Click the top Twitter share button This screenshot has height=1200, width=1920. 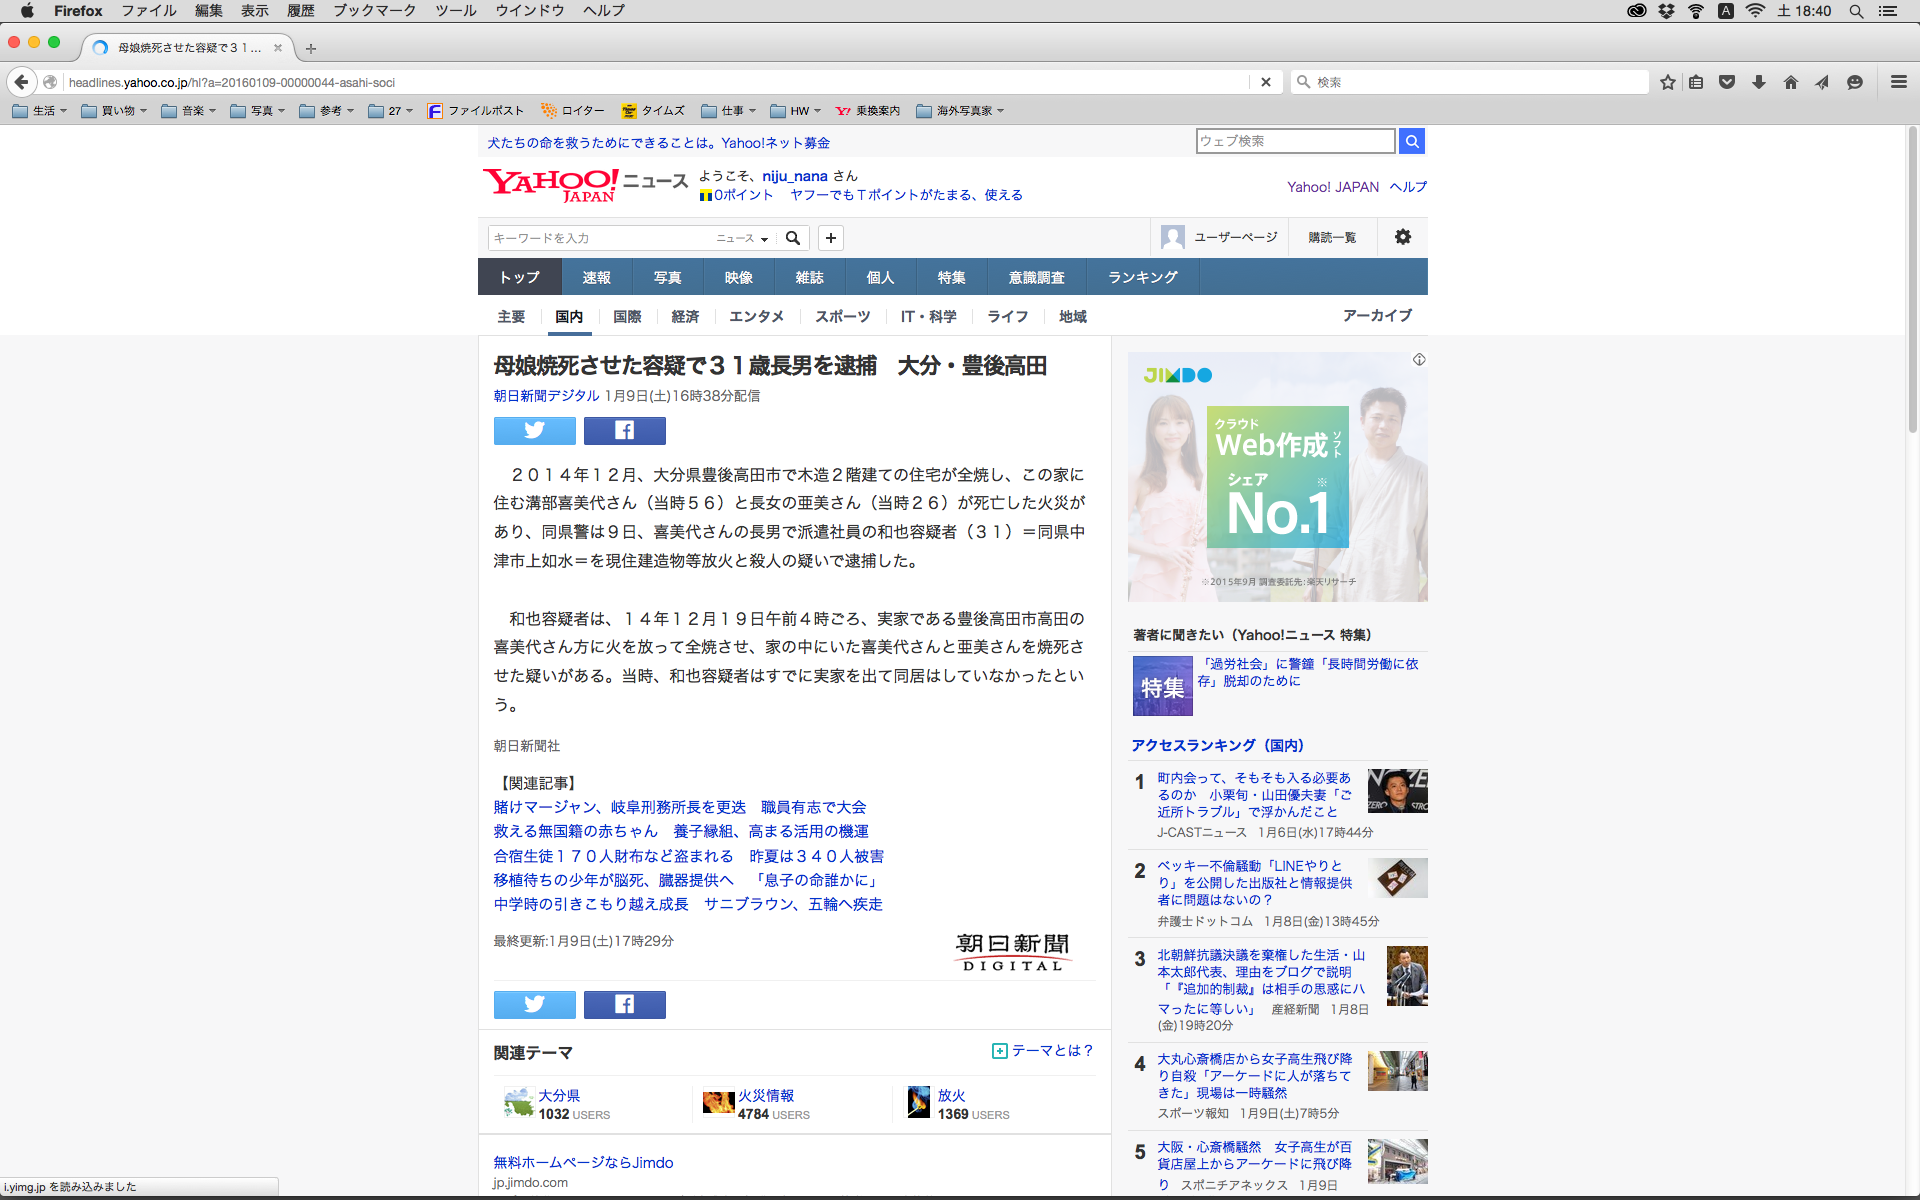click(x=534, y=431)
